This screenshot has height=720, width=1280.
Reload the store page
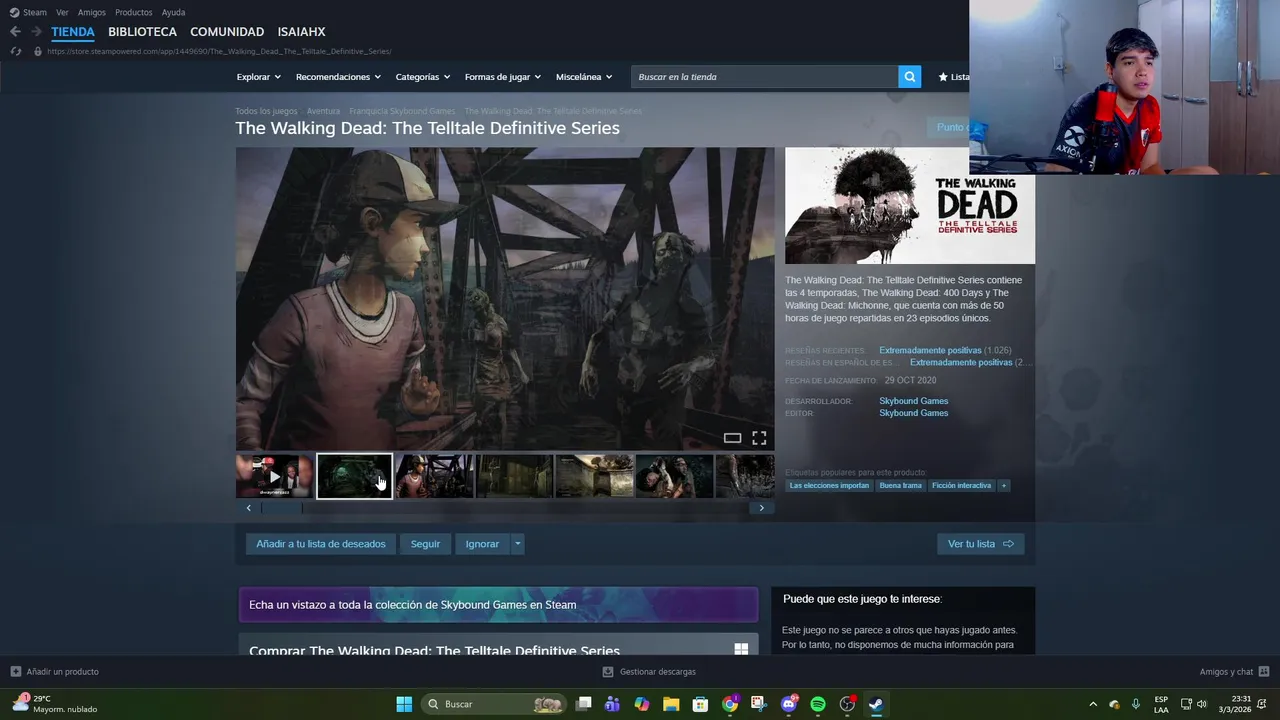(x=15, y=51)
